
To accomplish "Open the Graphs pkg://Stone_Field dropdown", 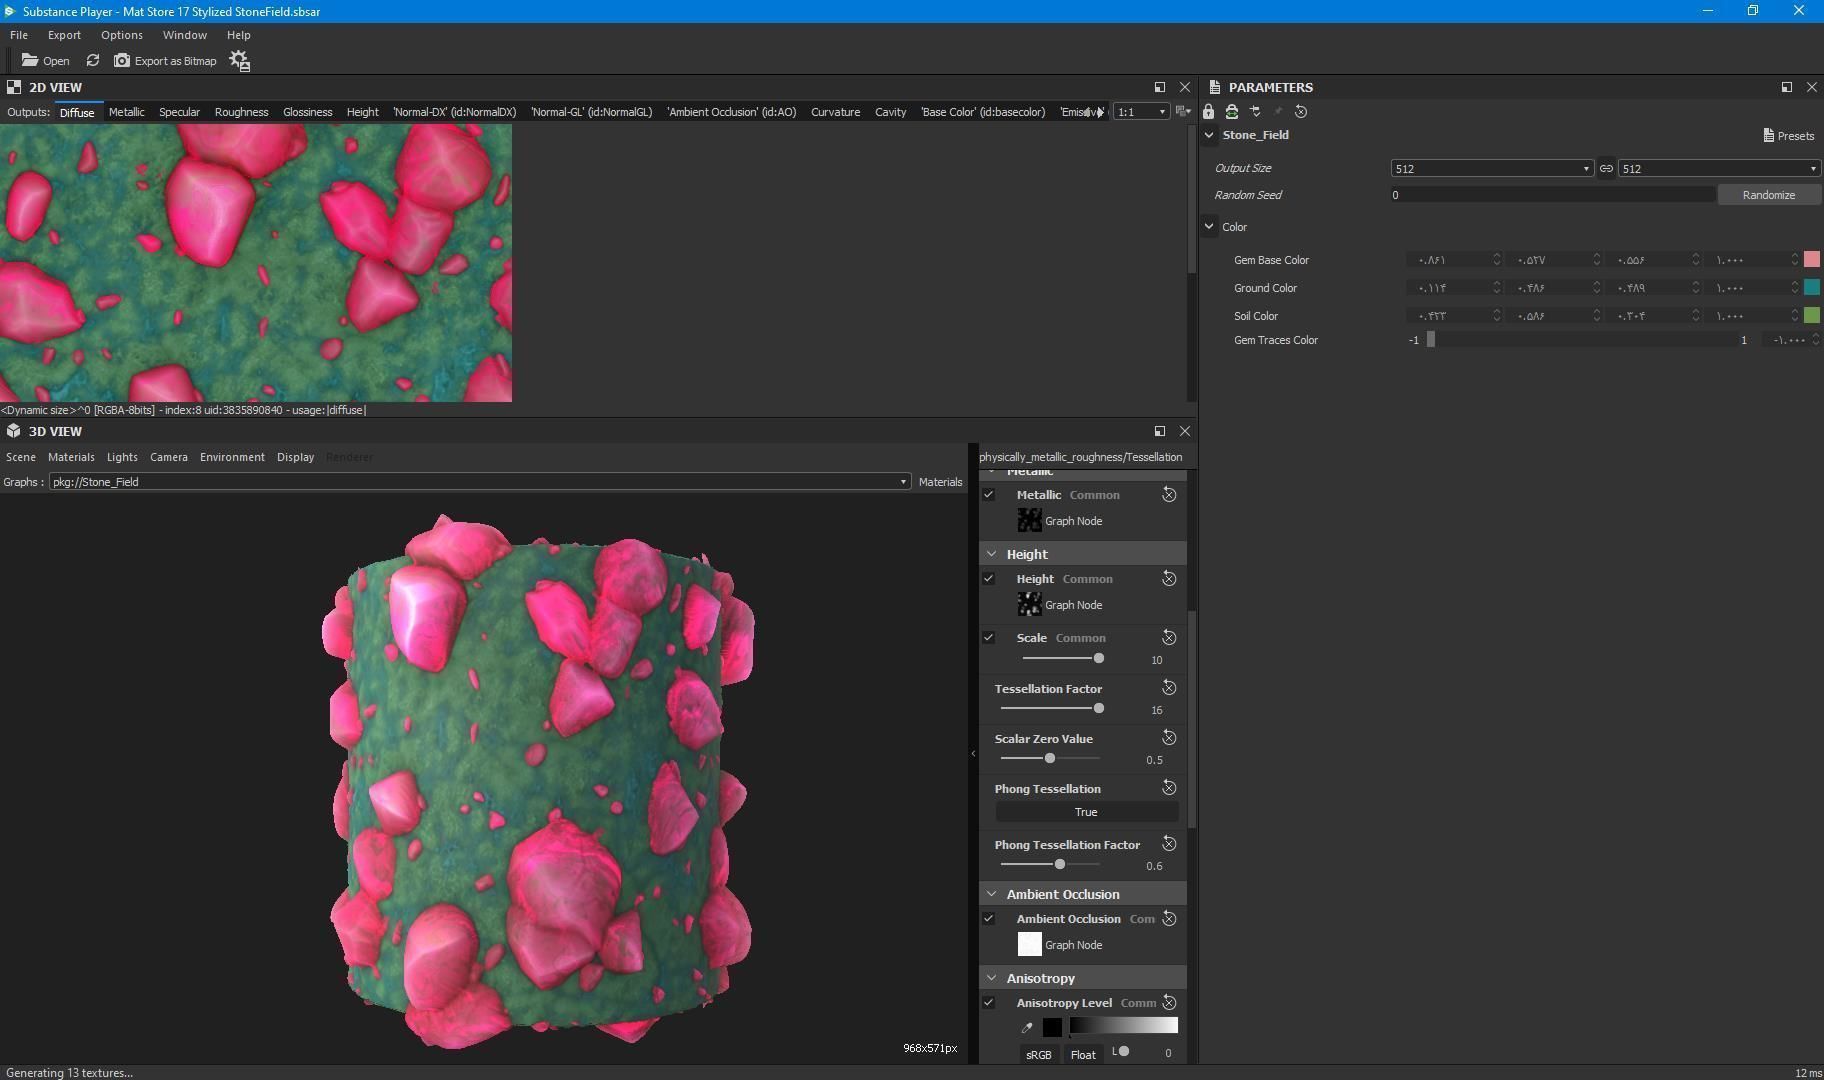I will click(480, 482).
